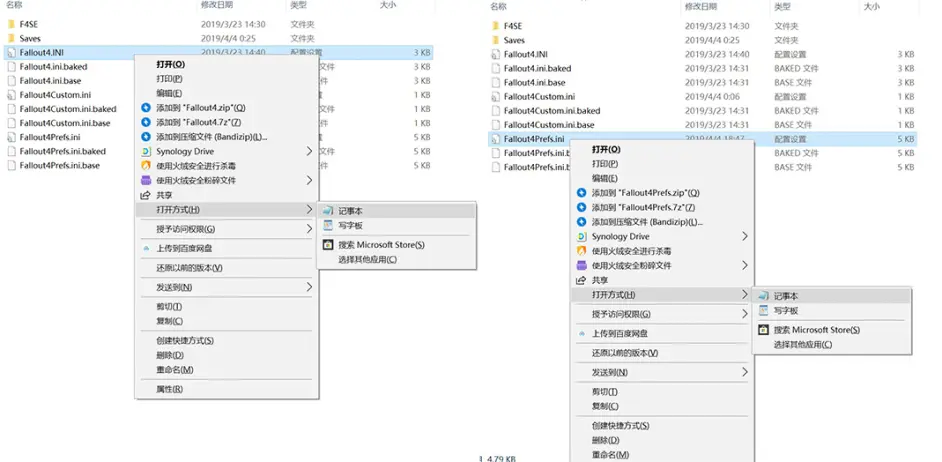942x462 pixels.
Task: Expand 使用火绒安全粉碎文件 arrow in Fallout4Prefs.ini menu
Action: [745, 266]
